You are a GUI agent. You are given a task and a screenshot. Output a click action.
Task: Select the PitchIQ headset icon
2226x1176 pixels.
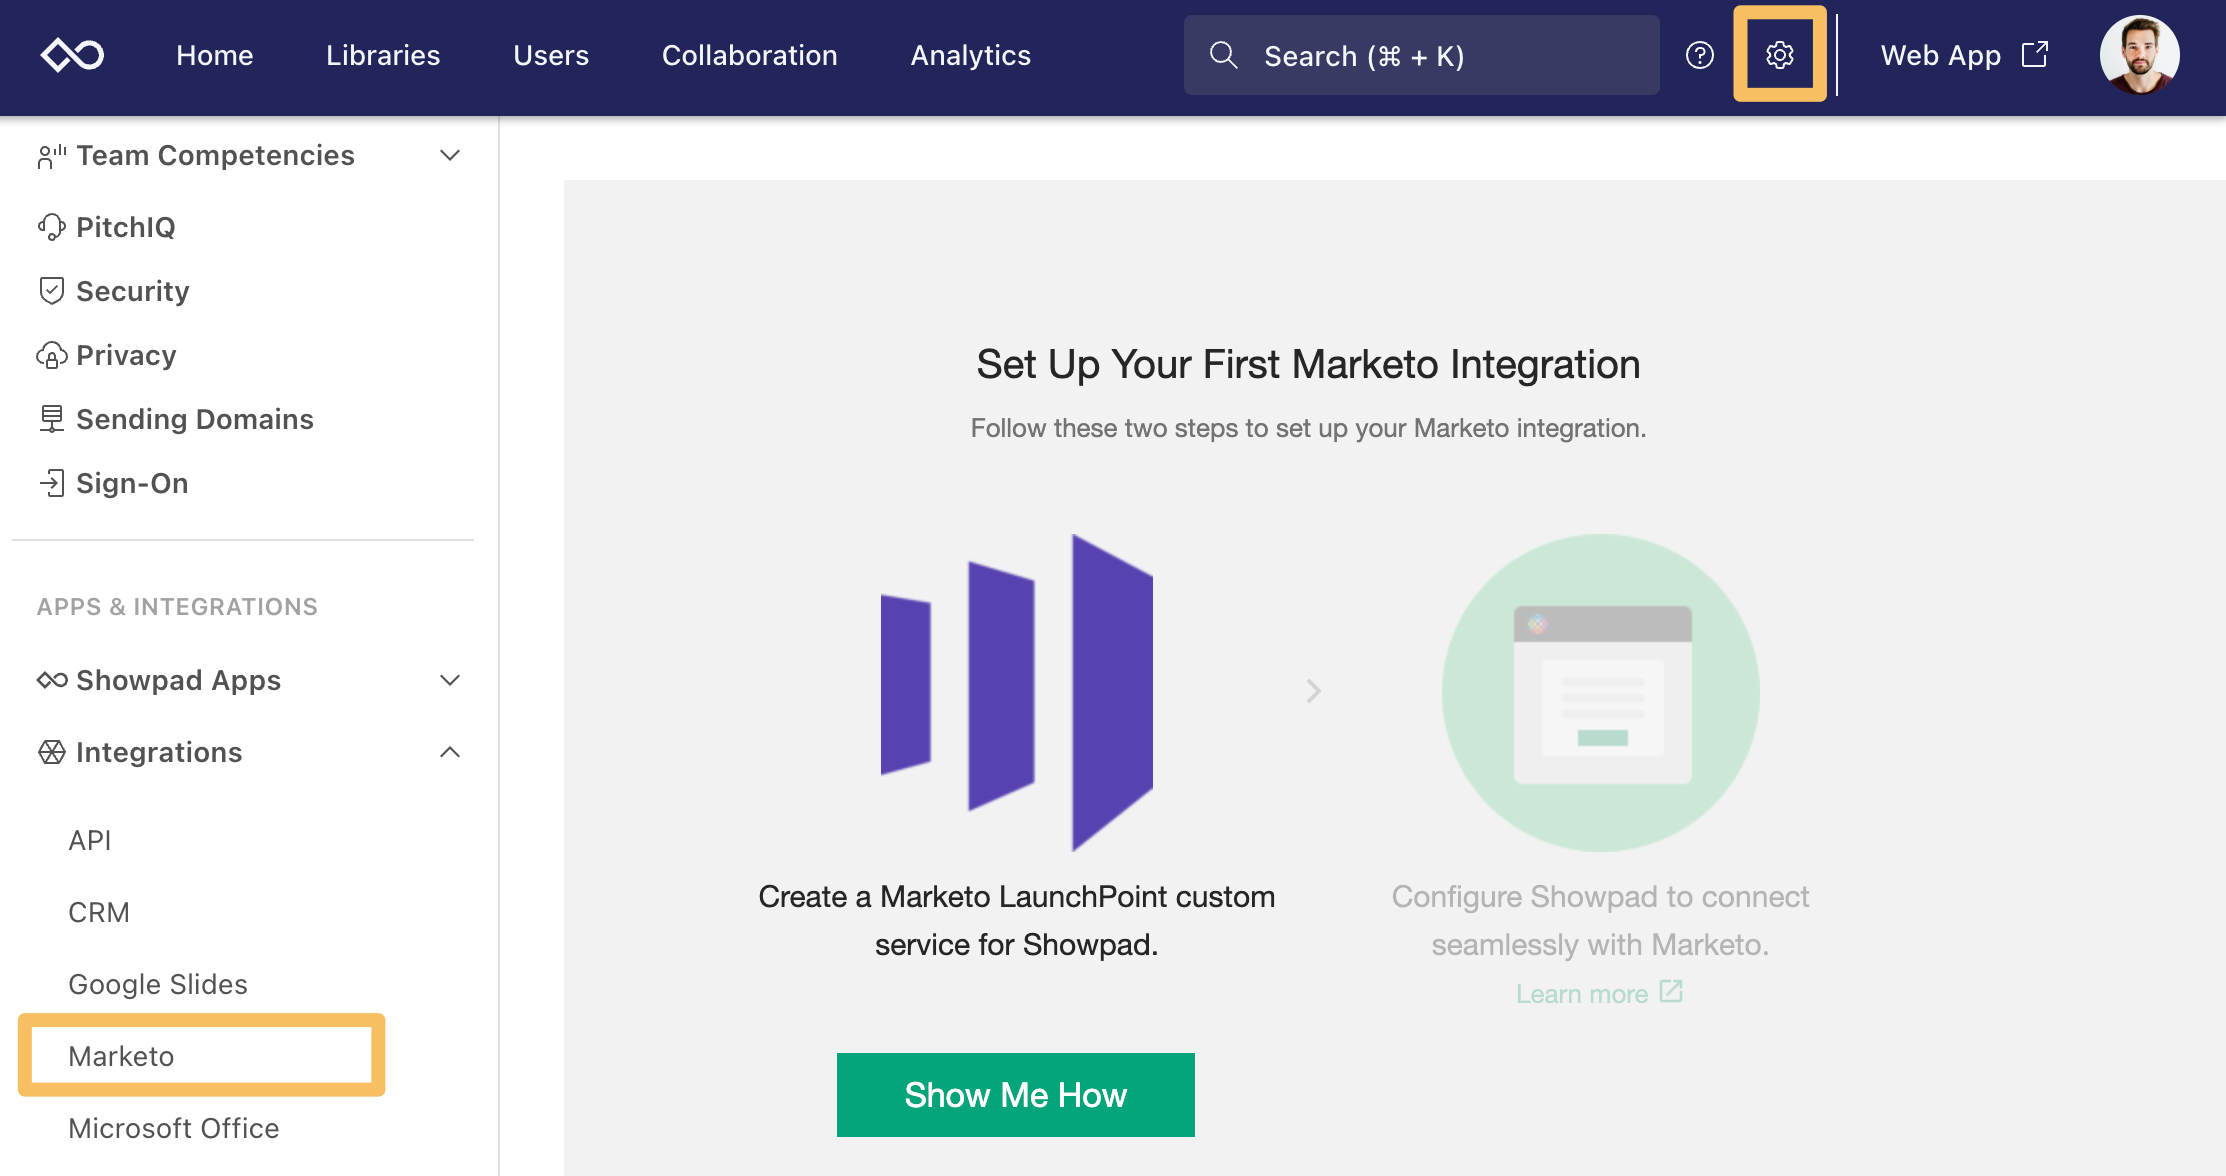[52, 227]
